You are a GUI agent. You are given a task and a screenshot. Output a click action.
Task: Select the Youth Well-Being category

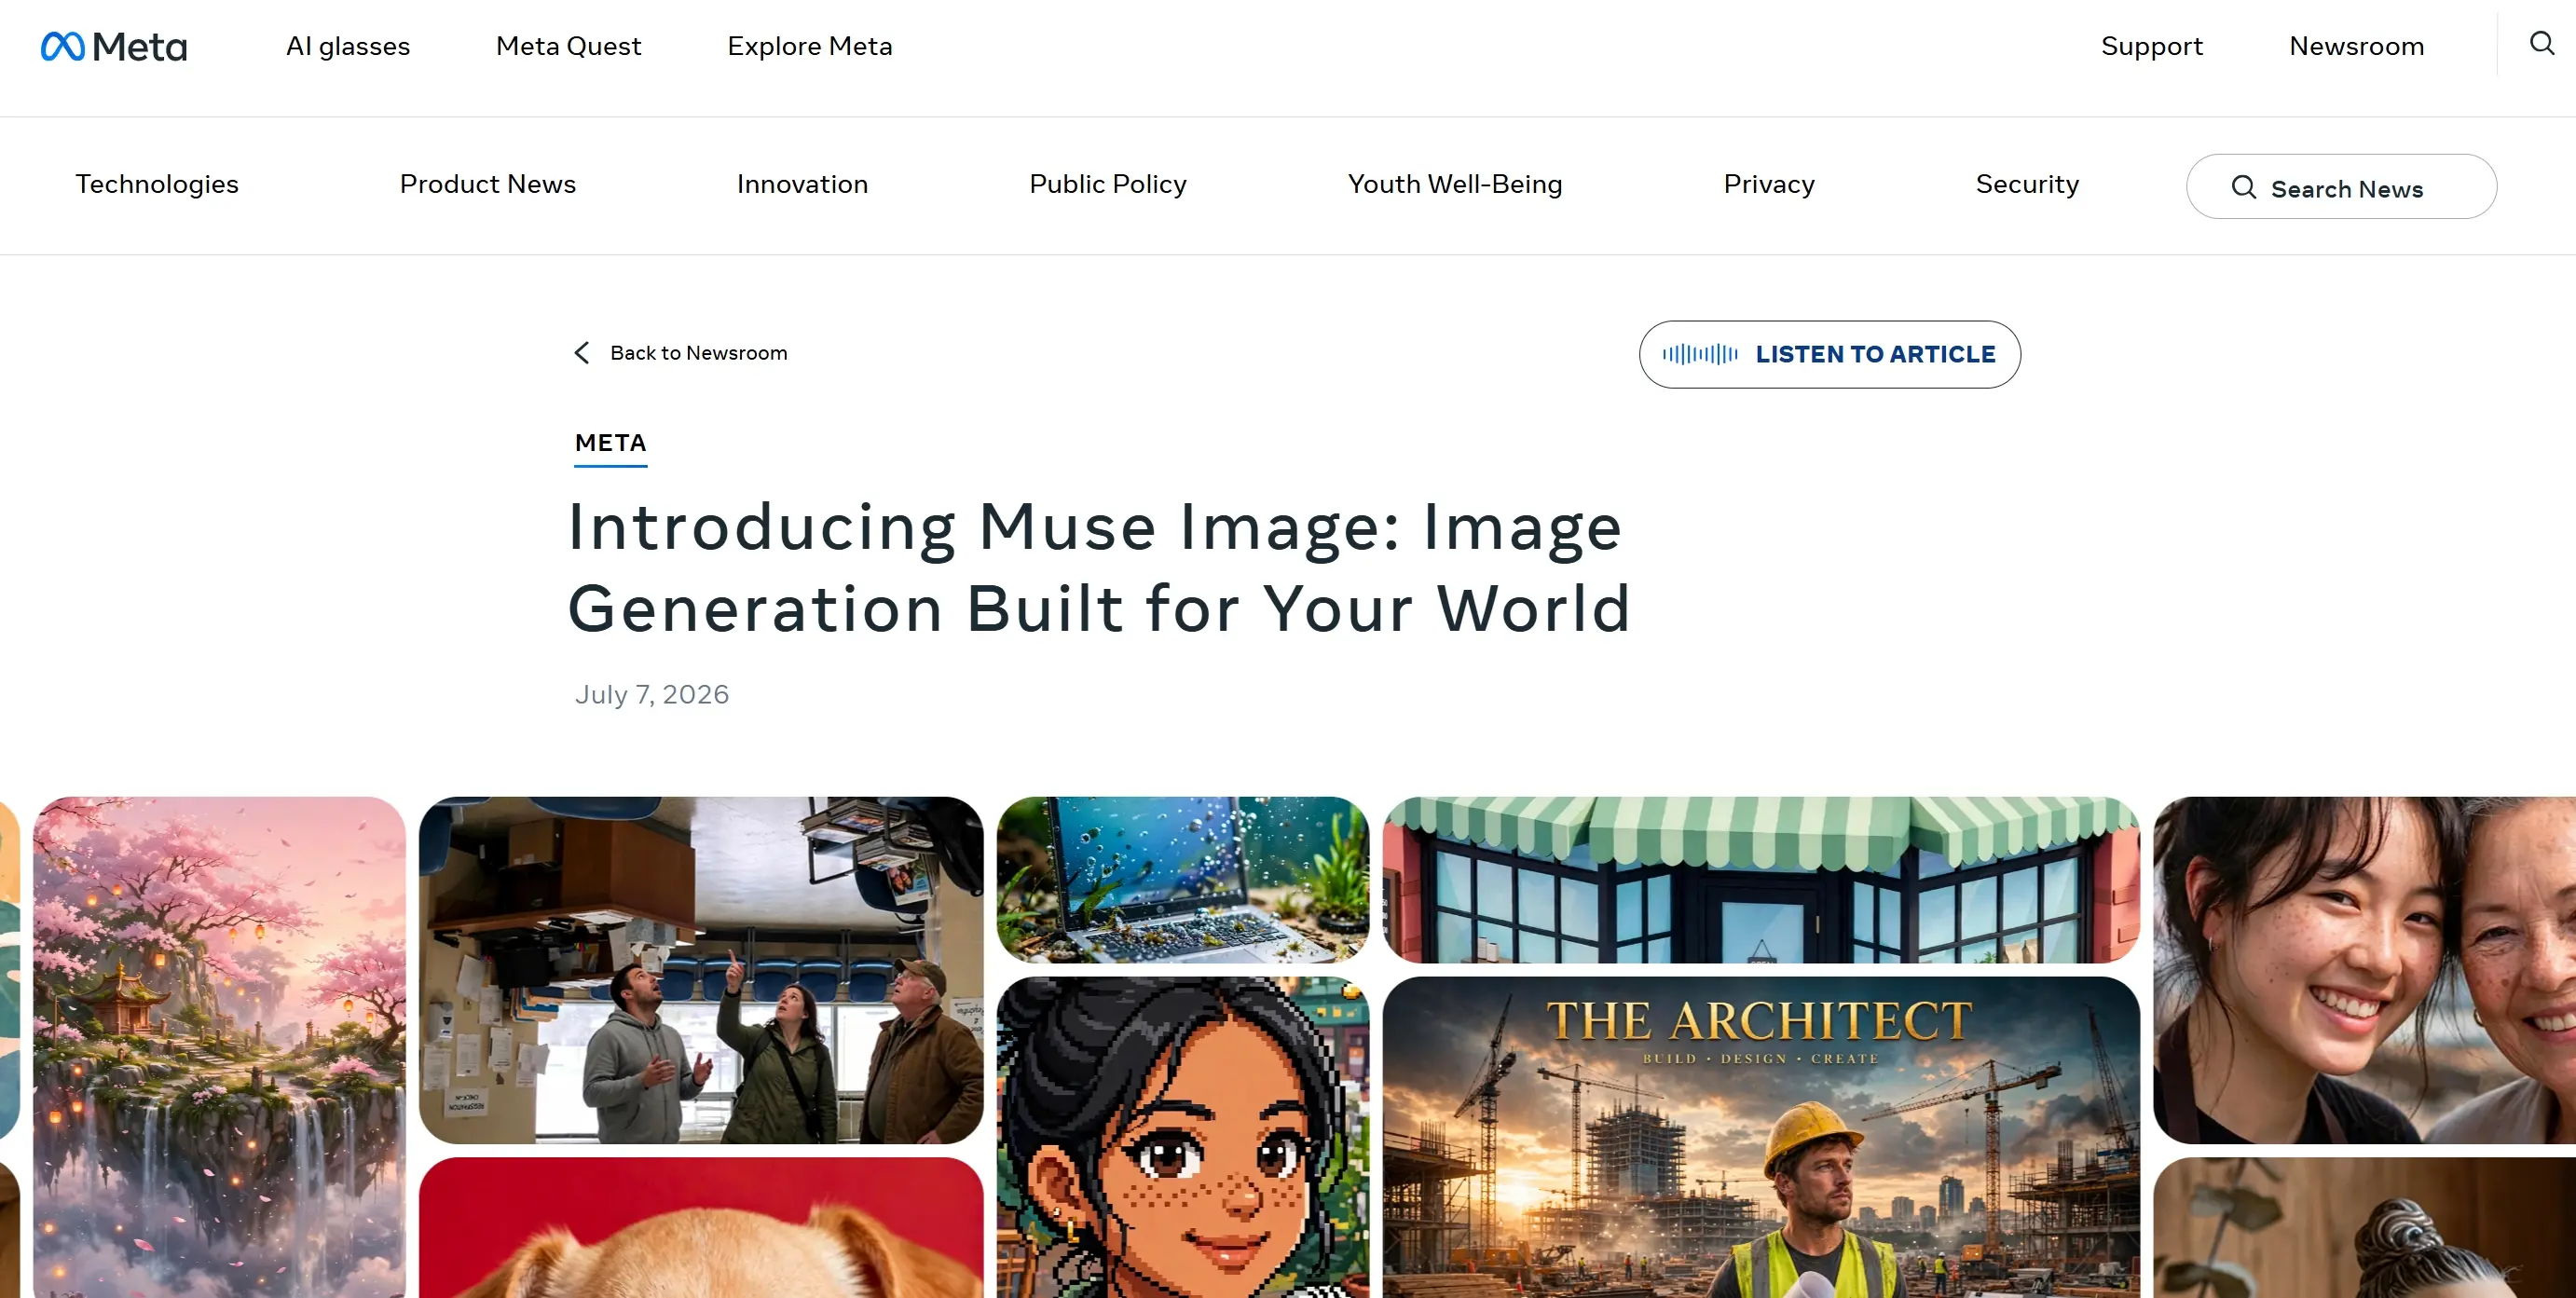pos(1454,185)
